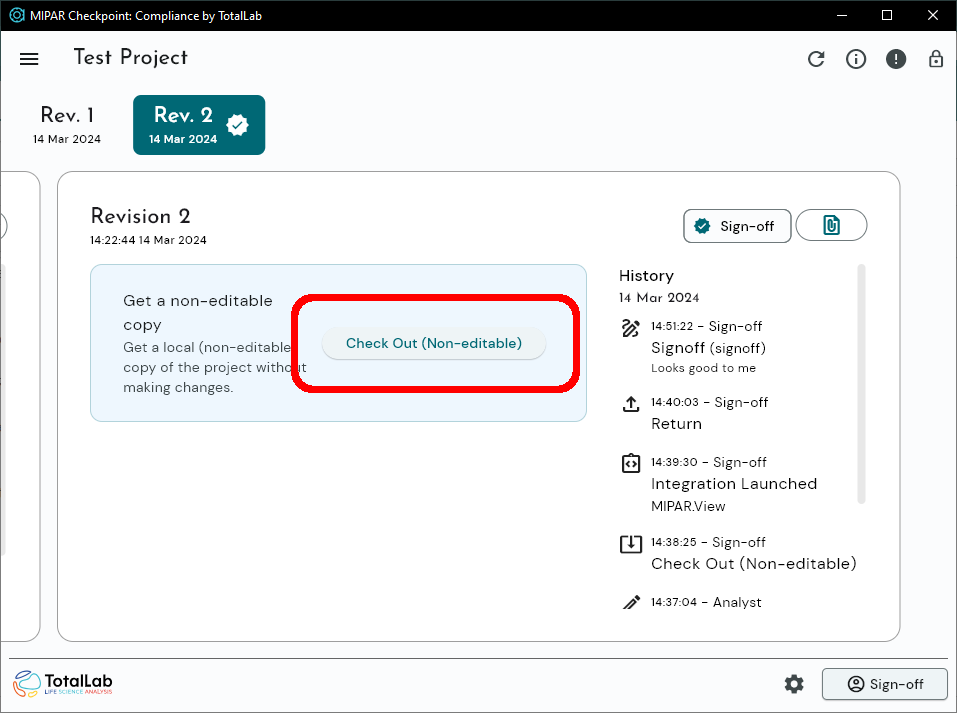957x713 pixels.
Task: Click the MIPAR app icon in title bar
Action: click(x=16, y=15)
